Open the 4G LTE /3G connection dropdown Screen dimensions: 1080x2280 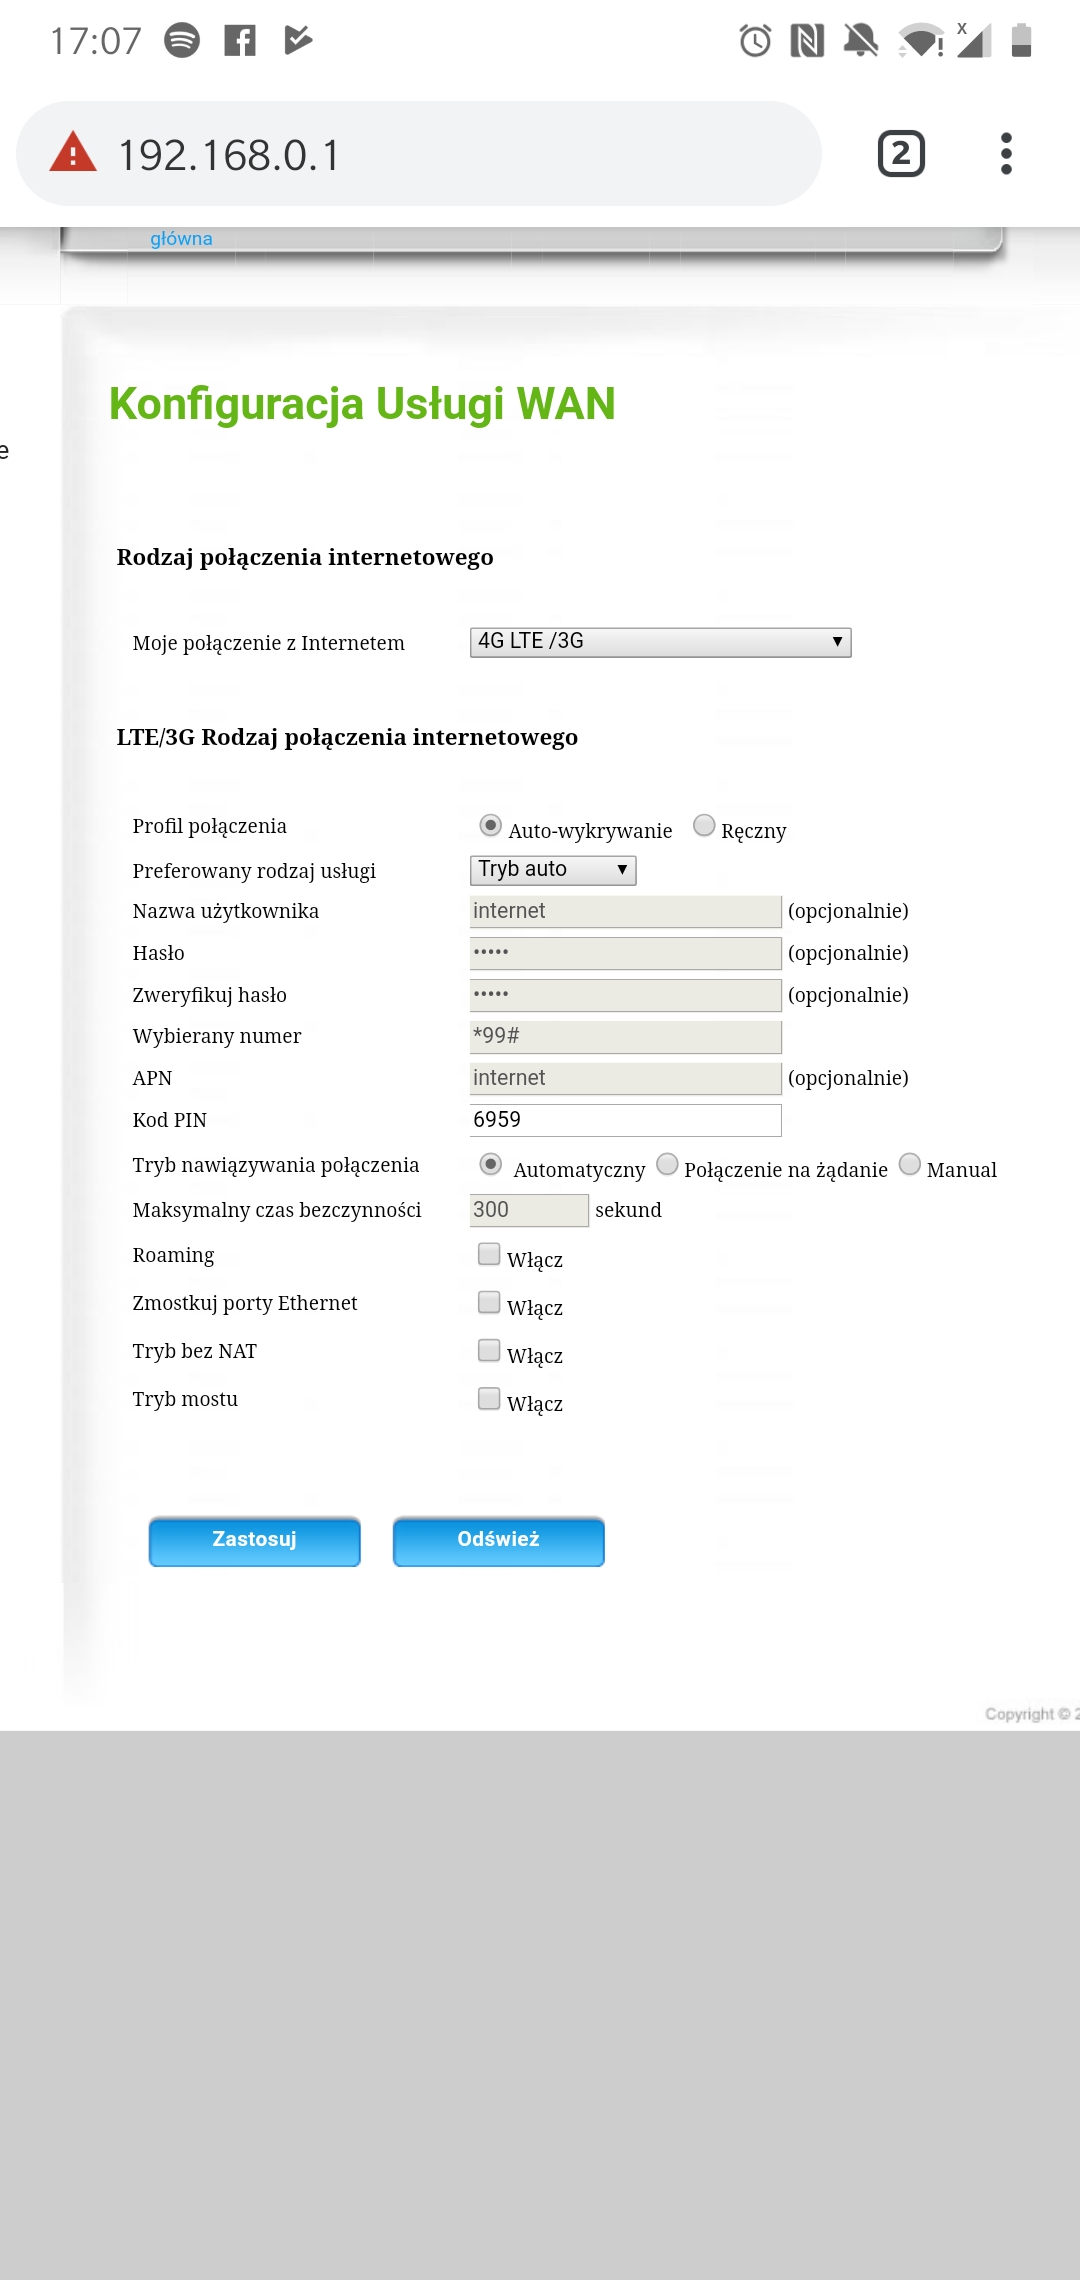coord(660,642)
